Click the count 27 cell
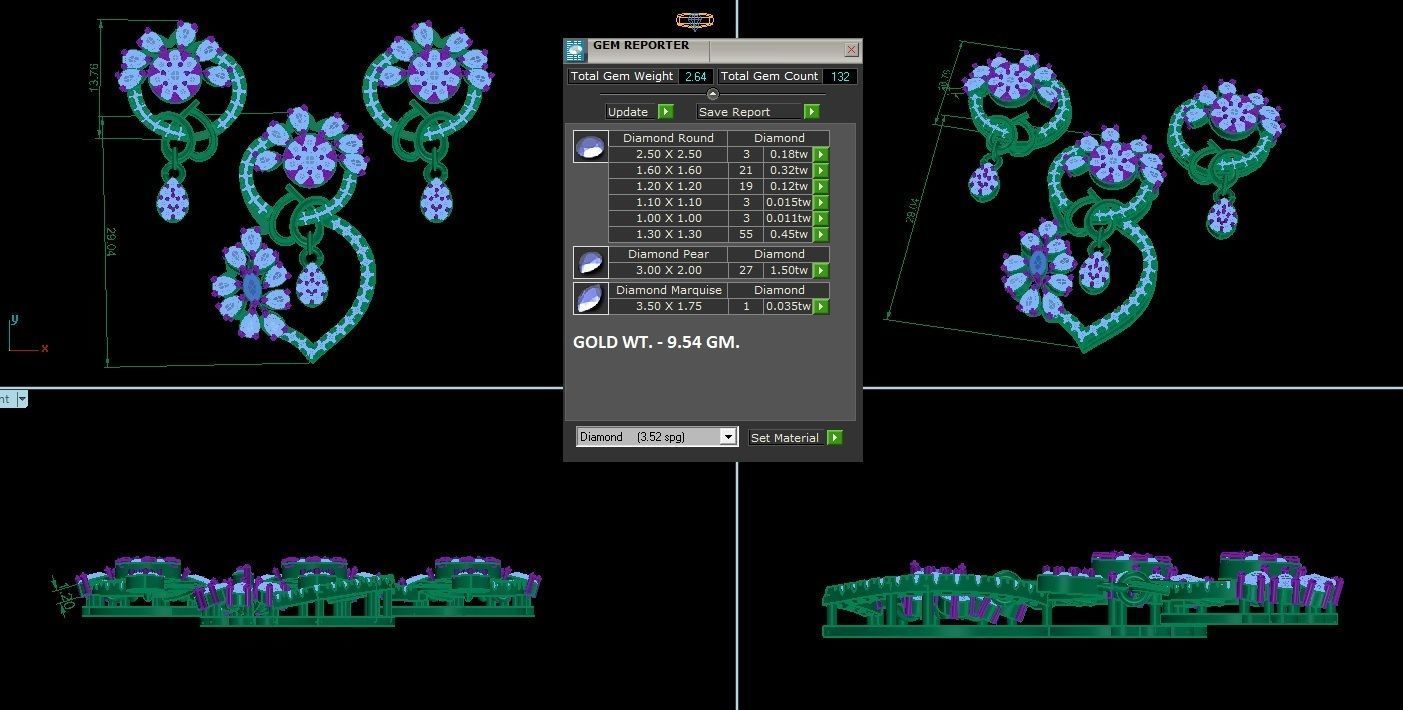Viewport: 1403px width, 710px height. pos(746,270)
